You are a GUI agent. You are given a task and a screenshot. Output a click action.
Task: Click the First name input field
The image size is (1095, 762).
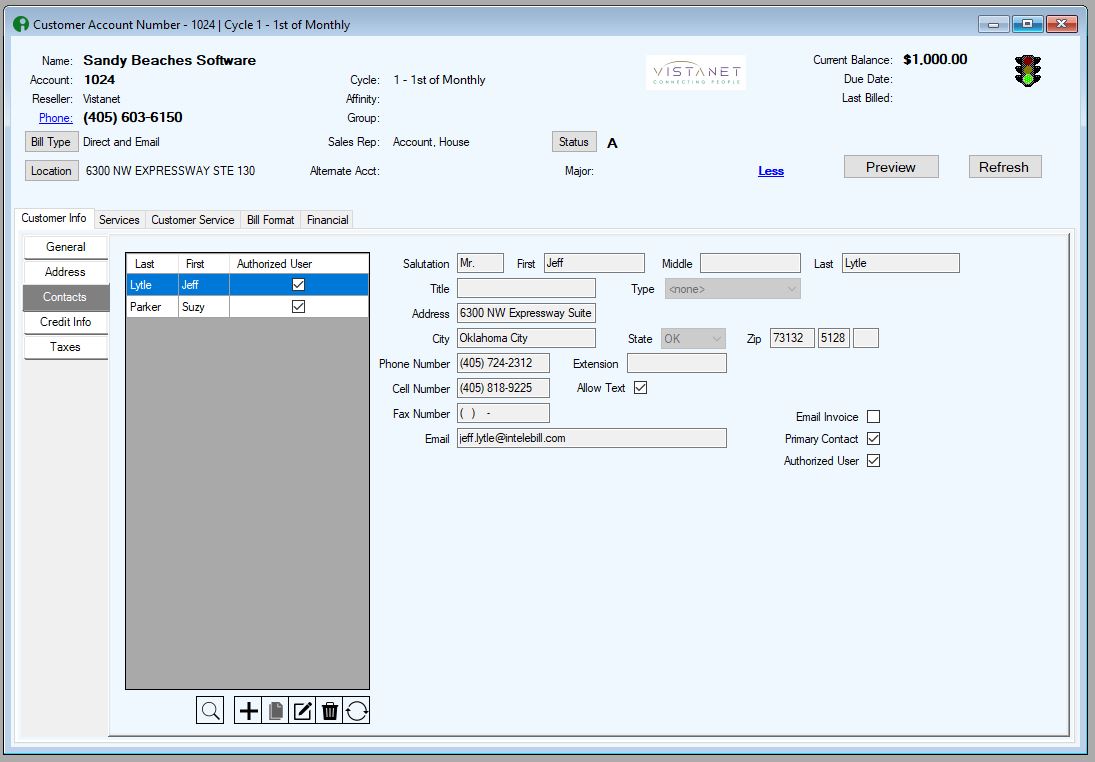(594, 263)
